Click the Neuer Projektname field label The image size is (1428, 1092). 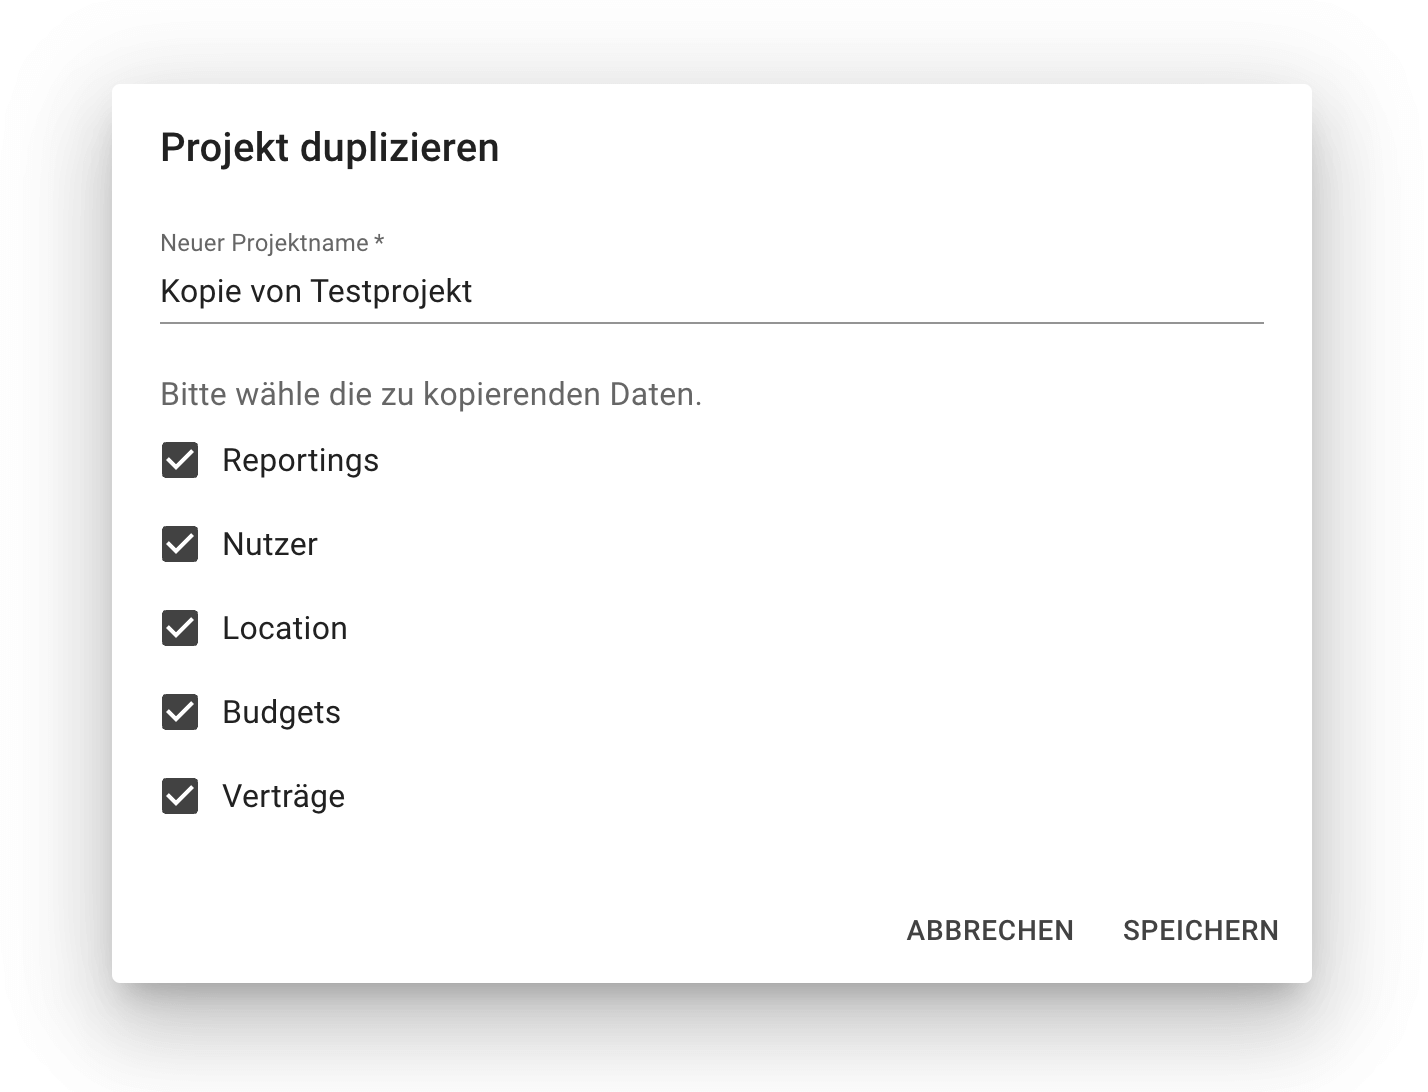coord(272,243)
